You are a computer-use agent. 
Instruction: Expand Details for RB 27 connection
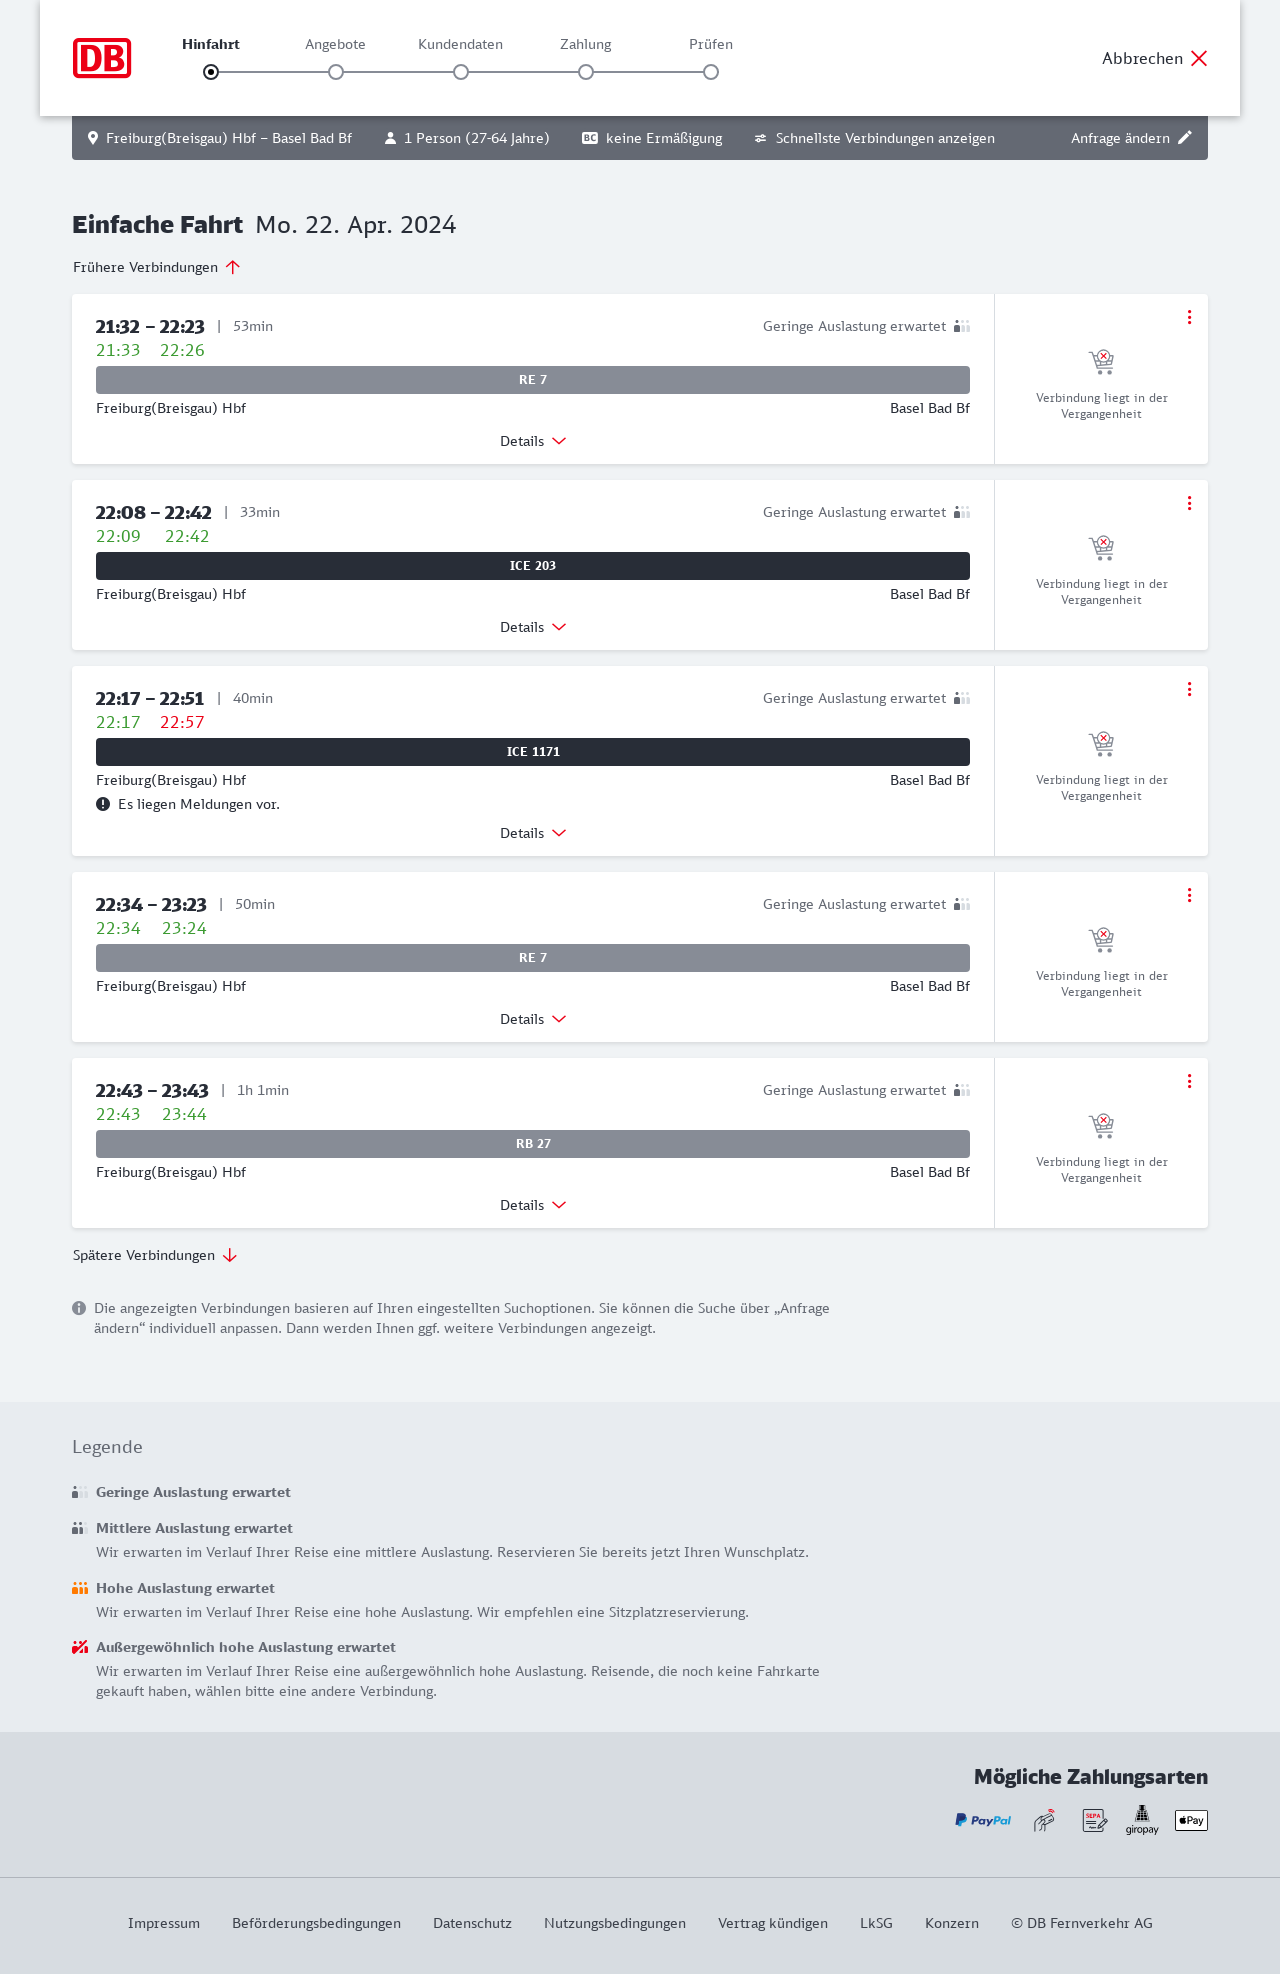click(x=533, y=1205)
